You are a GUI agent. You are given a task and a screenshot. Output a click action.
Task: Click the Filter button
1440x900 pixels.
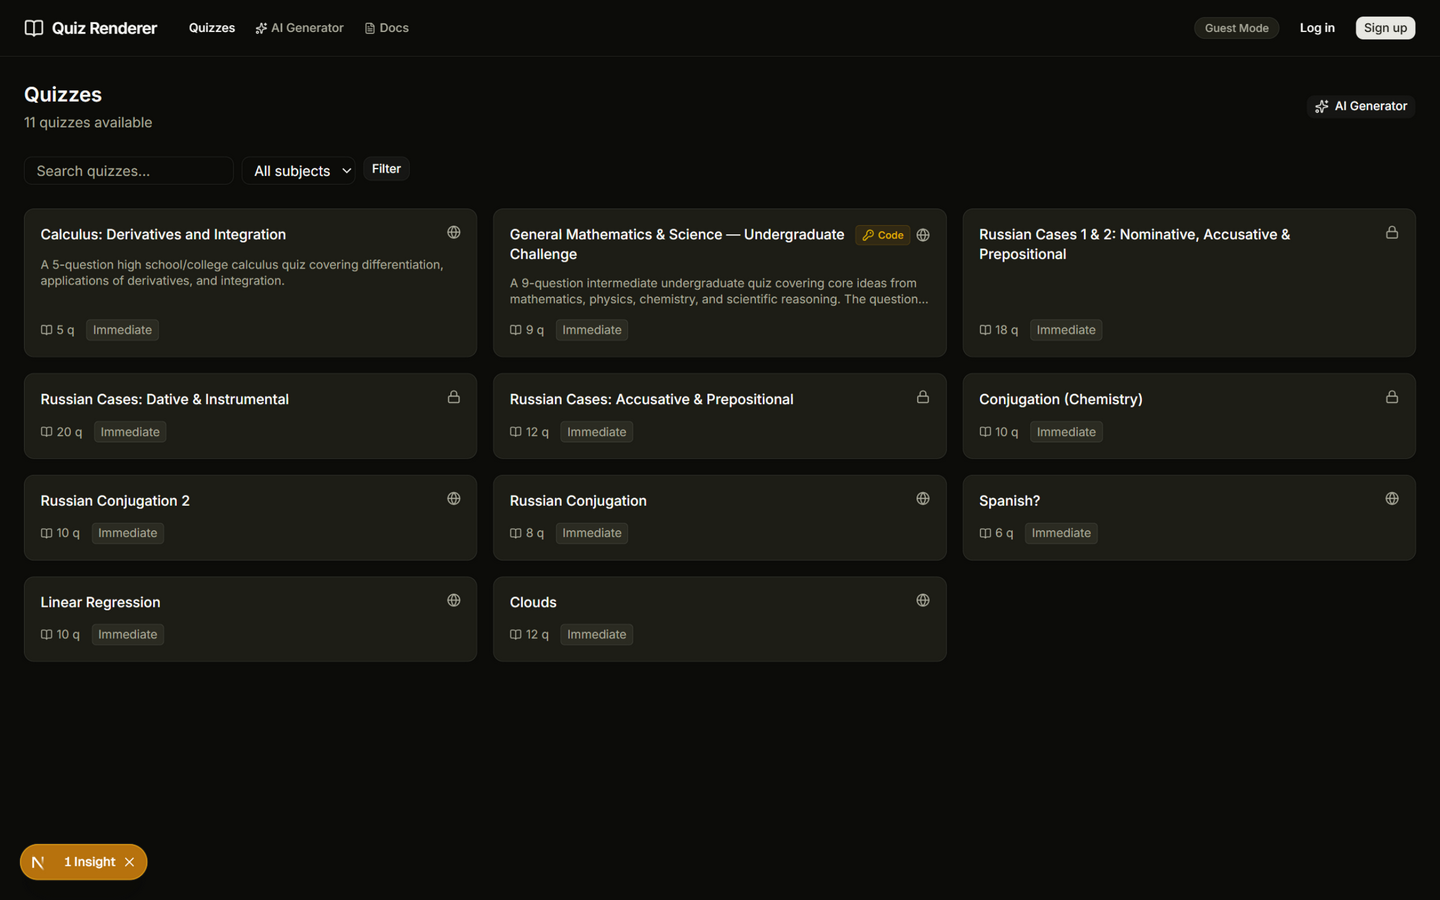click(386, 169)
